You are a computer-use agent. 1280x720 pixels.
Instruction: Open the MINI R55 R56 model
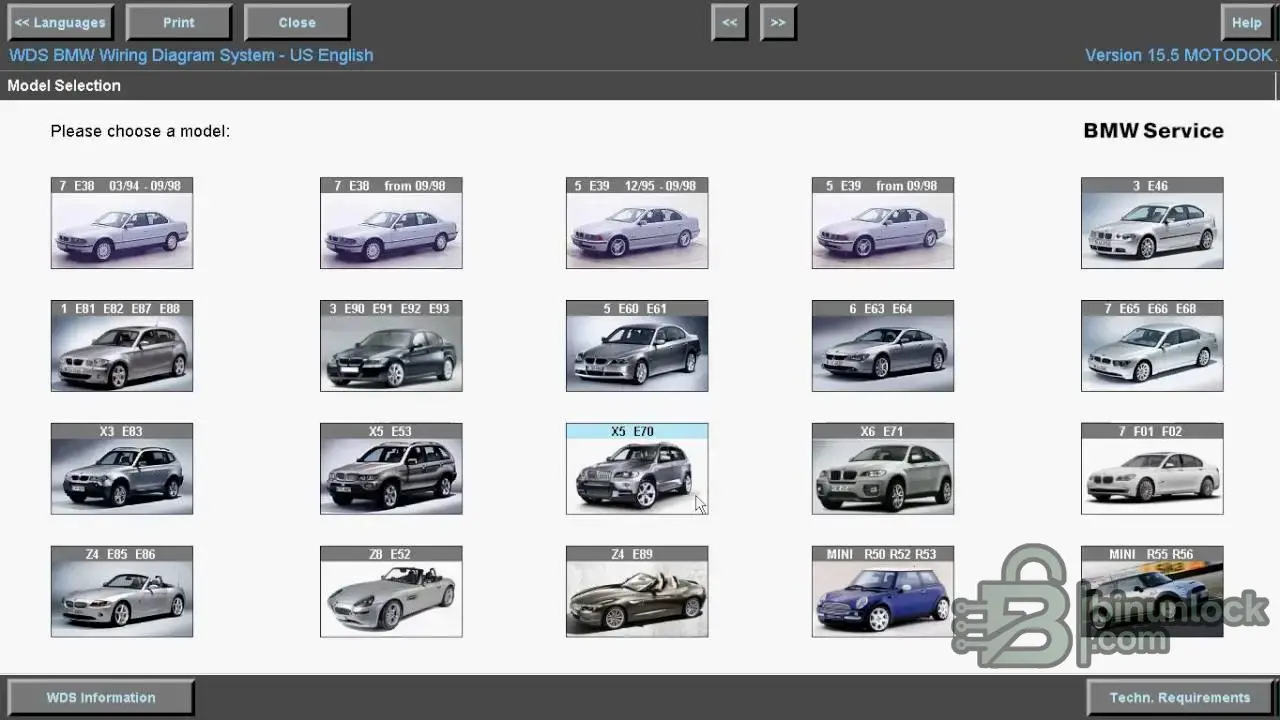[x=1152, y=592]
